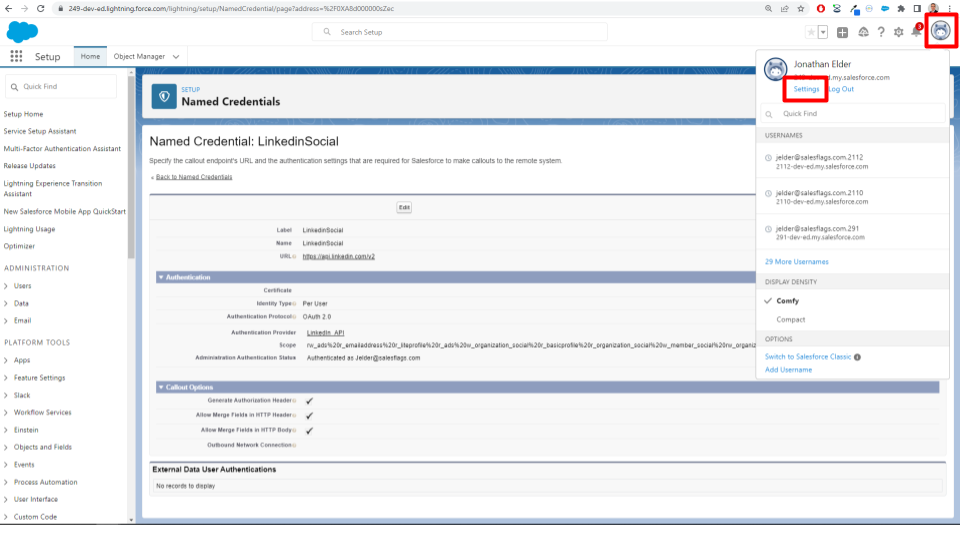Select Comfy display density
This screenshot has height=540, width=960.
point(787,301)
